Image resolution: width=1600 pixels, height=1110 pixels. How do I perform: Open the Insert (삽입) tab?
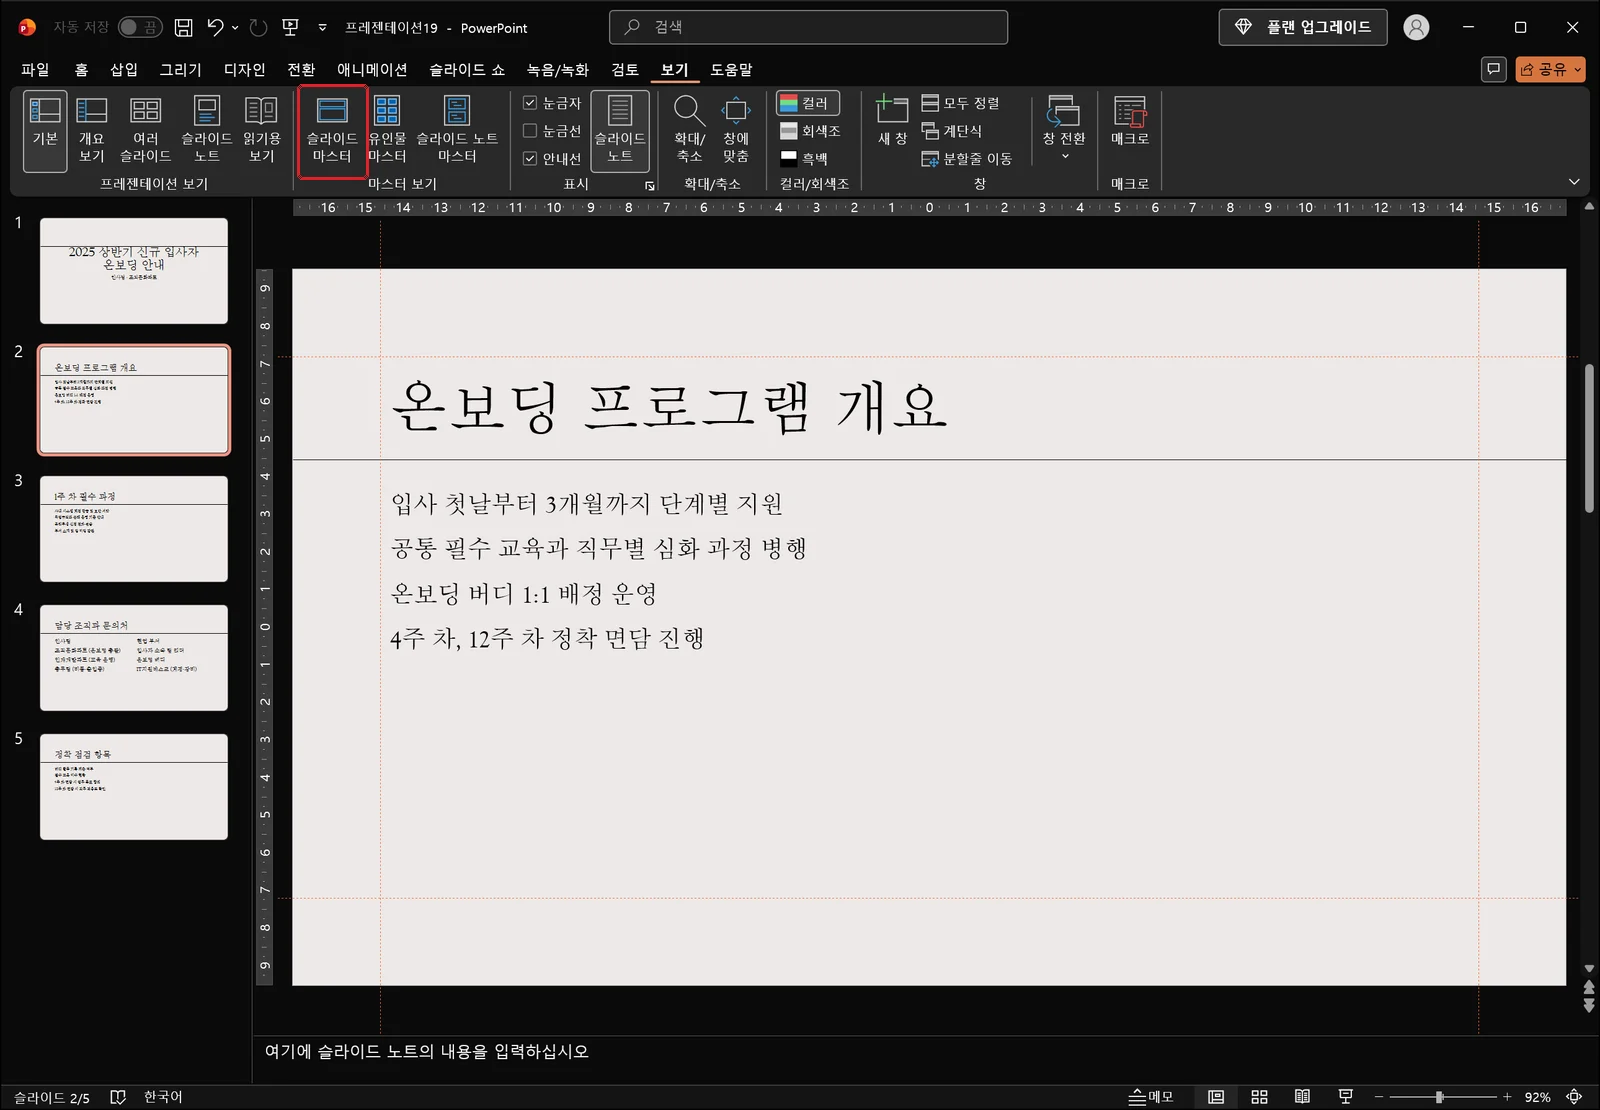click(x=124, y=69)
